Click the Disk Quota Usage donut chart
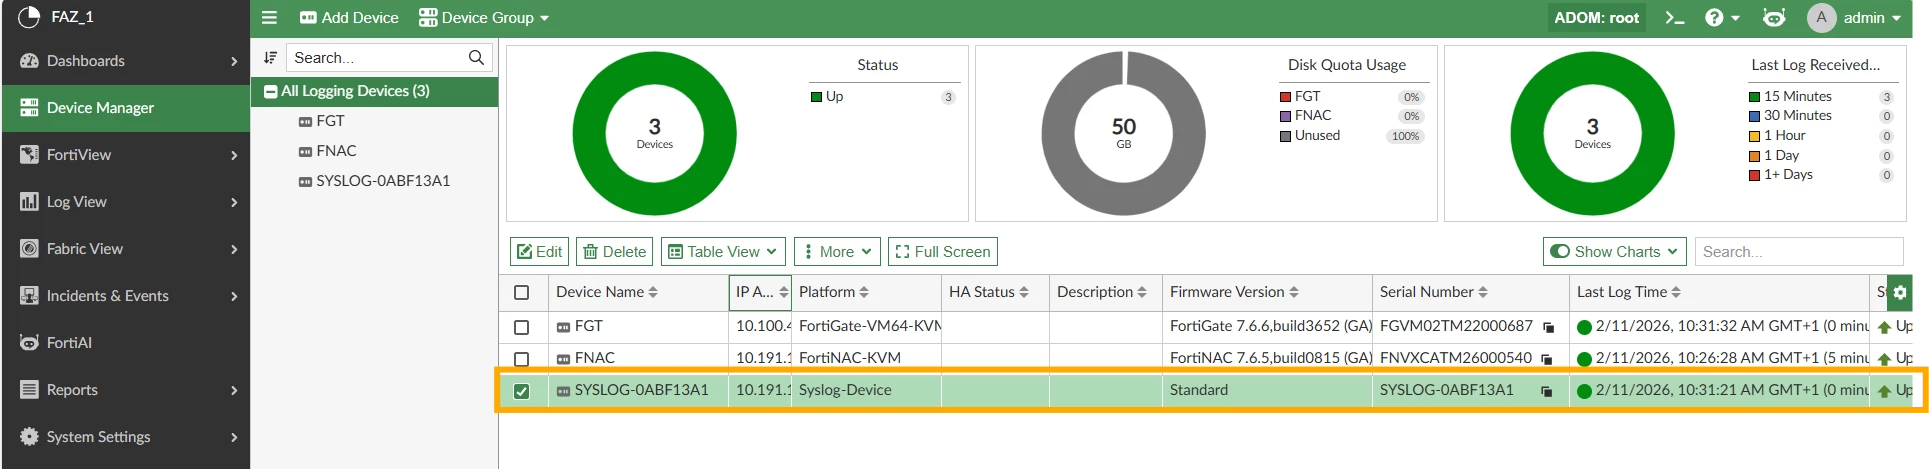This screenshot has height=469, width=1929. (1123, 133)
